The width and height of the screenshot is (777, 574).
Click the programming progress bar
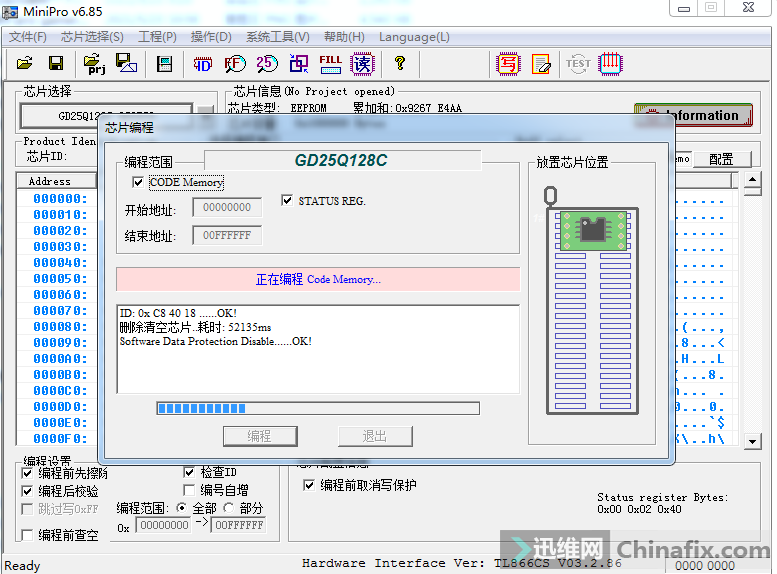tap(318, 408)
